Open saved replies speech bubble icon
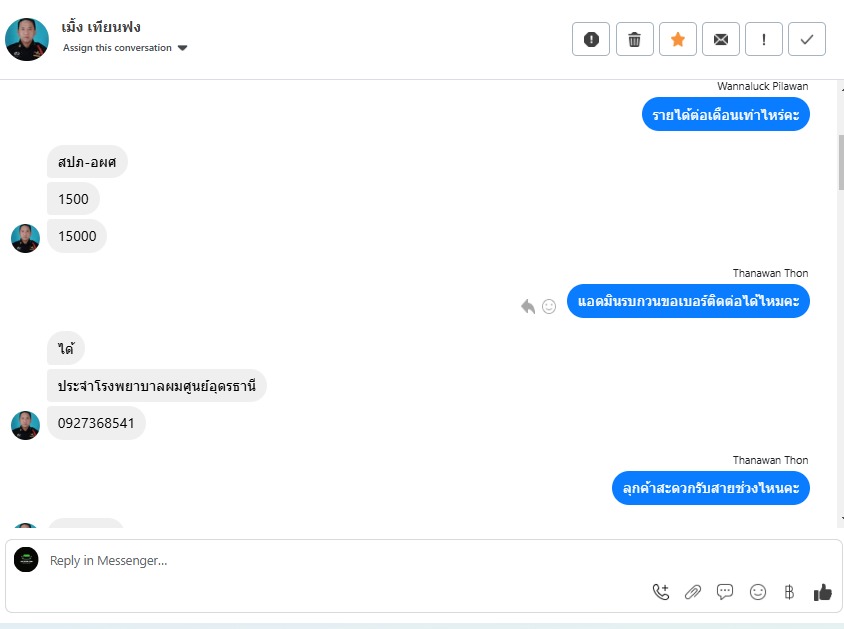Image resolution: width=844 pixels, height=629 pixels. pyautogui.click(x=725, y=592)
